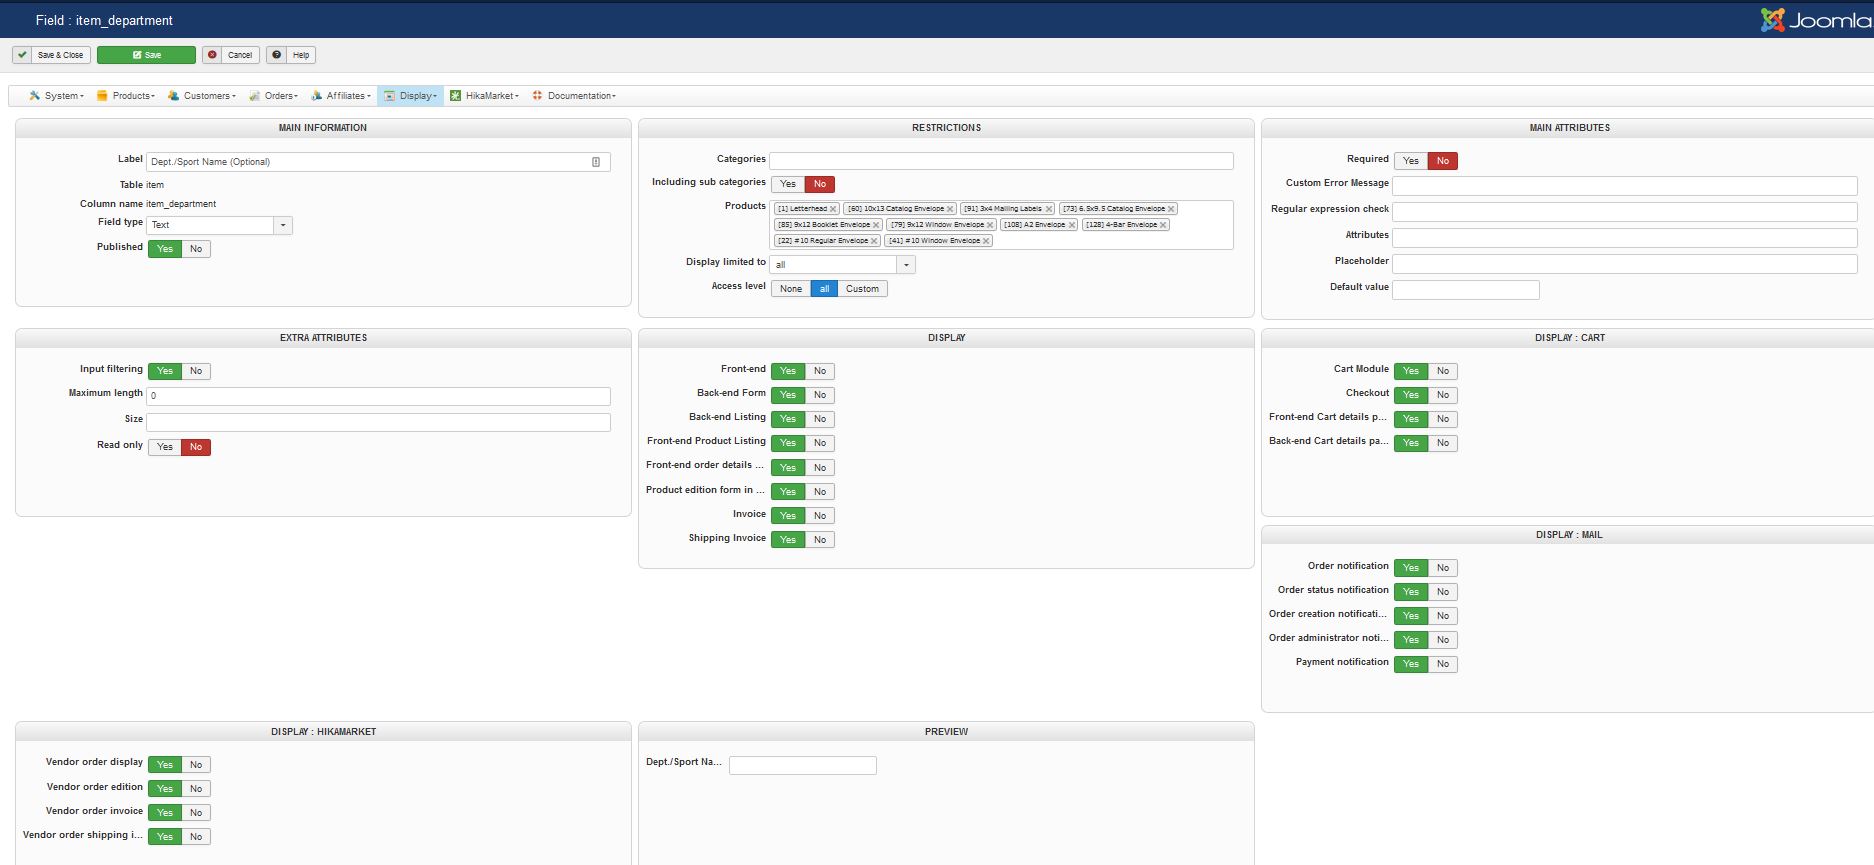Click the Joomla logo in the header
The image size is (1874, 865).
click(1815, 20)
